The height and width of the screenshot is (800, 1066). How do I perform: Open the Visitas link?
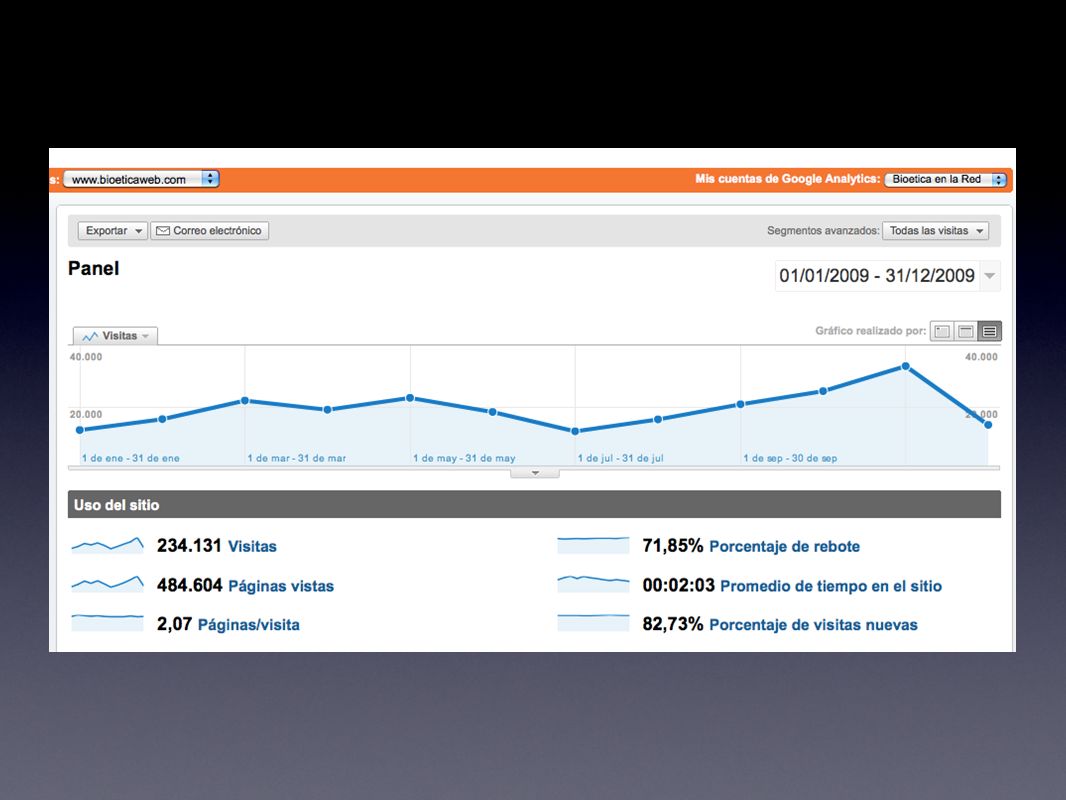point(252,546)
